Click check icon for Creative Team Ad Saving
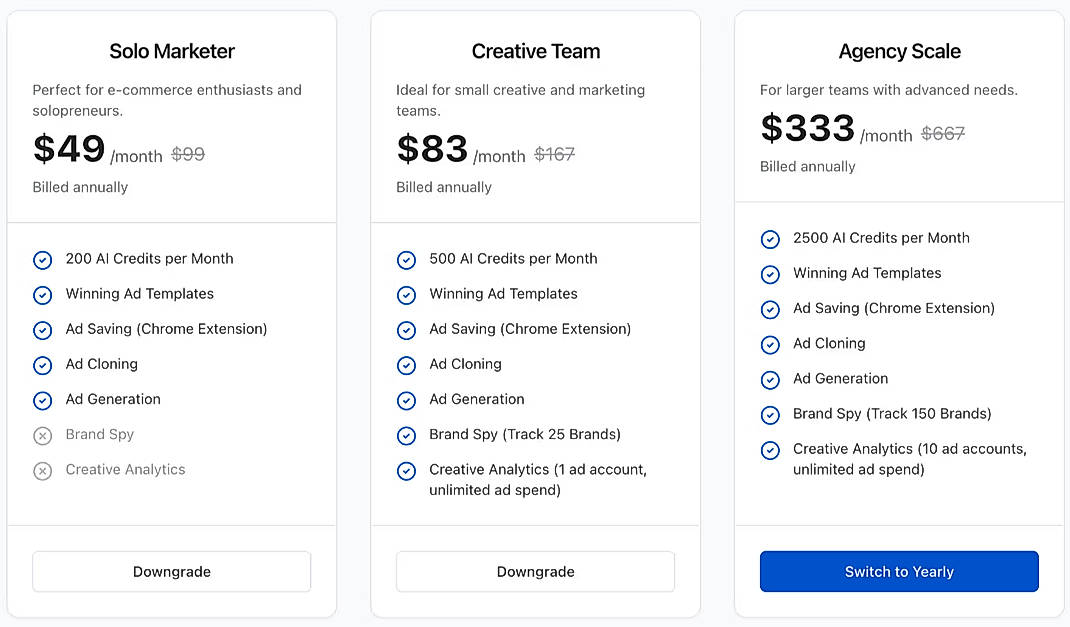1070x627 pixels. click(406, 330)
